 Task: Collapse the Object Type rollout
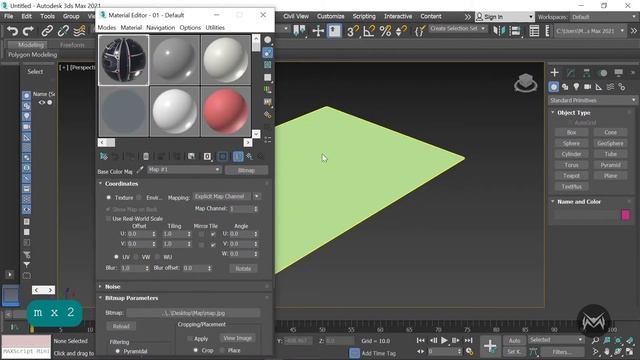573,113
